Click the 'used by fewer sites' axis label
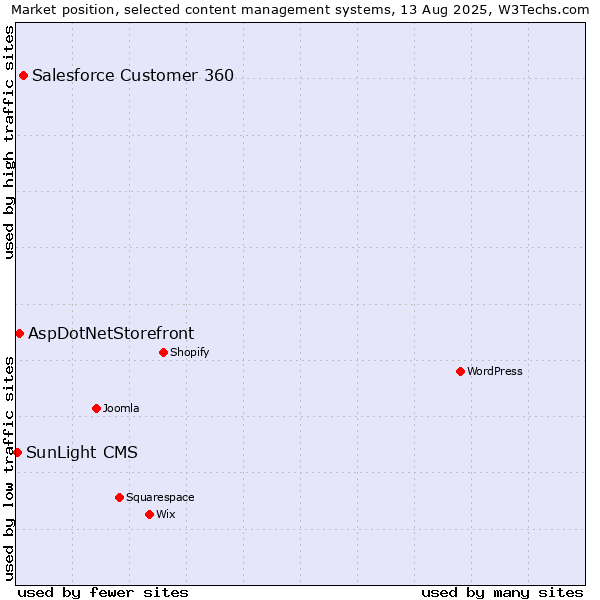Screen dimensions: 600x600 (103, 593)
